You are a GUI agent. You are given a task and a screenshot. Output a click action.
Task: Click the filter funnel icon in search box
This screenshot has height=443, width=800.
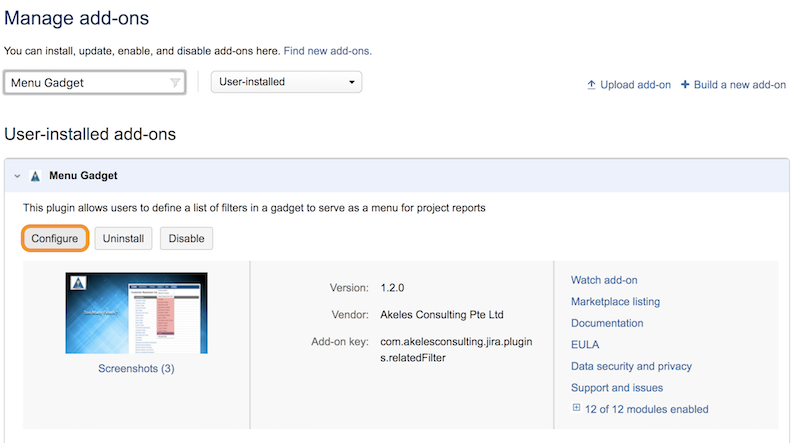click(x=176, y=83)
